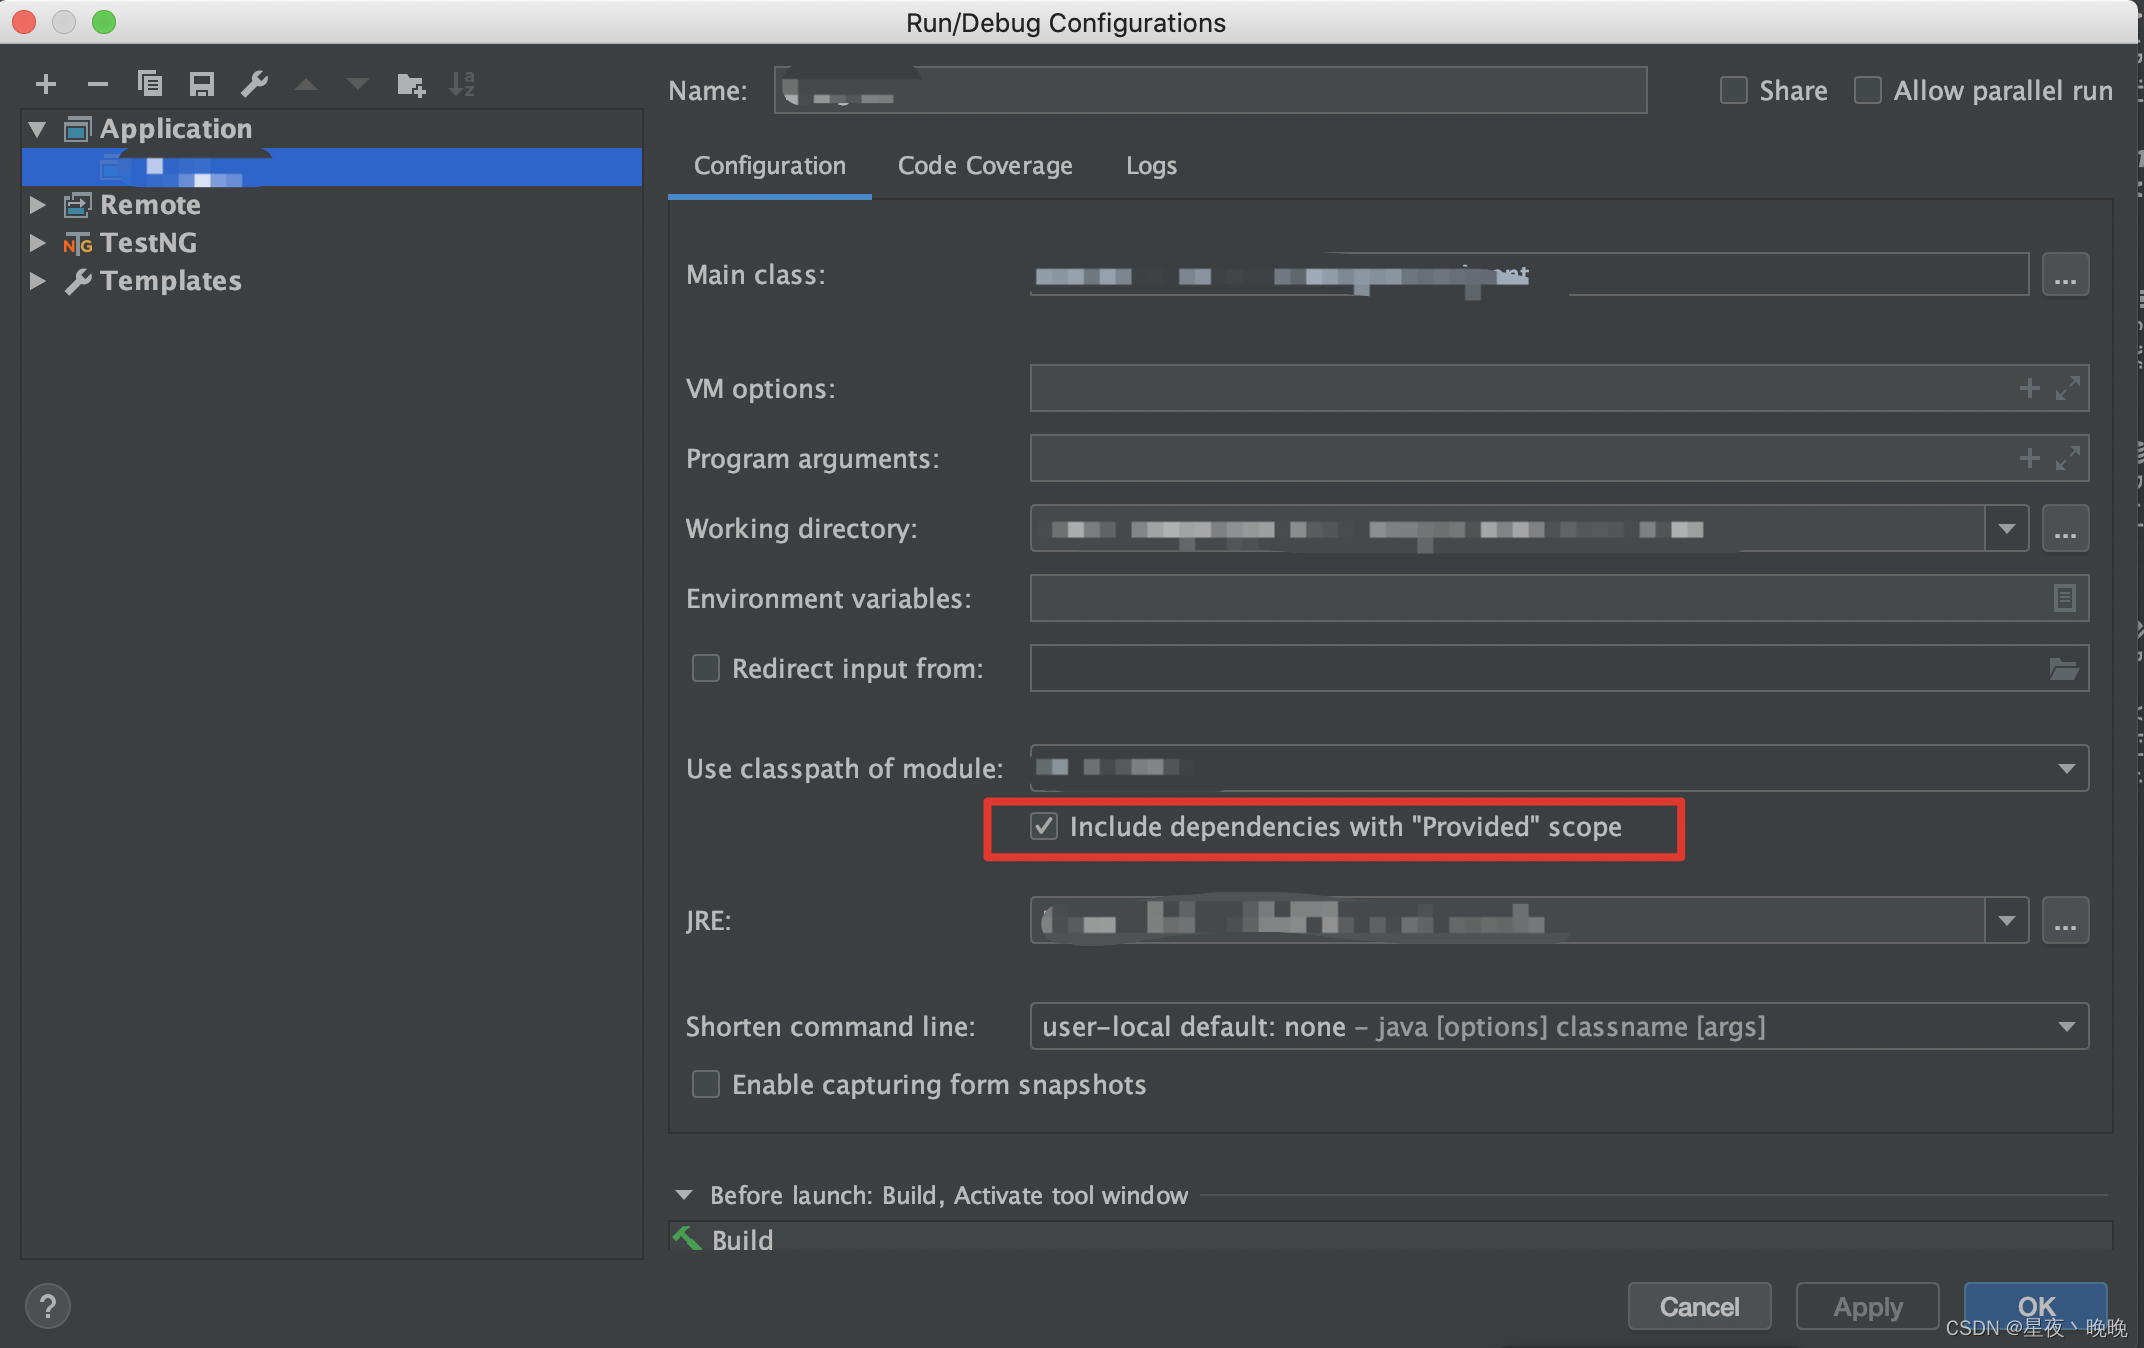Enable Allow parallel run checkbox
2144x1348 pixels.
(1868, 91)
